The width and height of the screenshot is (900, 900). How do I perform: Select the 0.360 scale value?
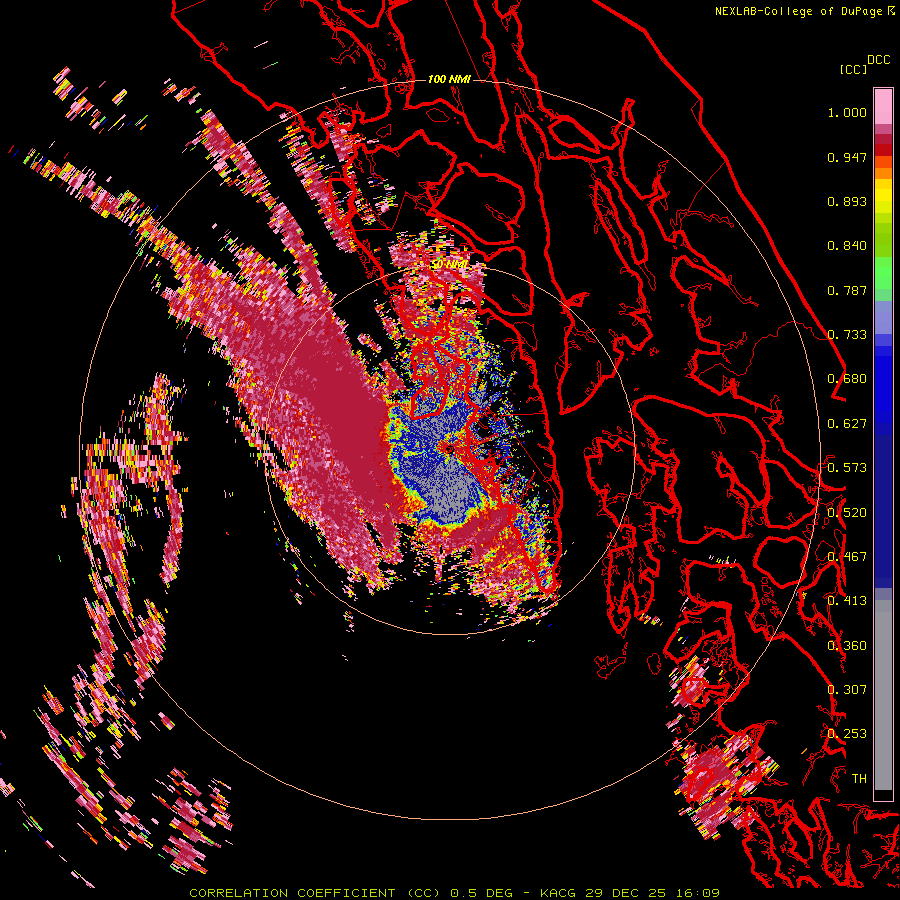(x=847, y=645)
